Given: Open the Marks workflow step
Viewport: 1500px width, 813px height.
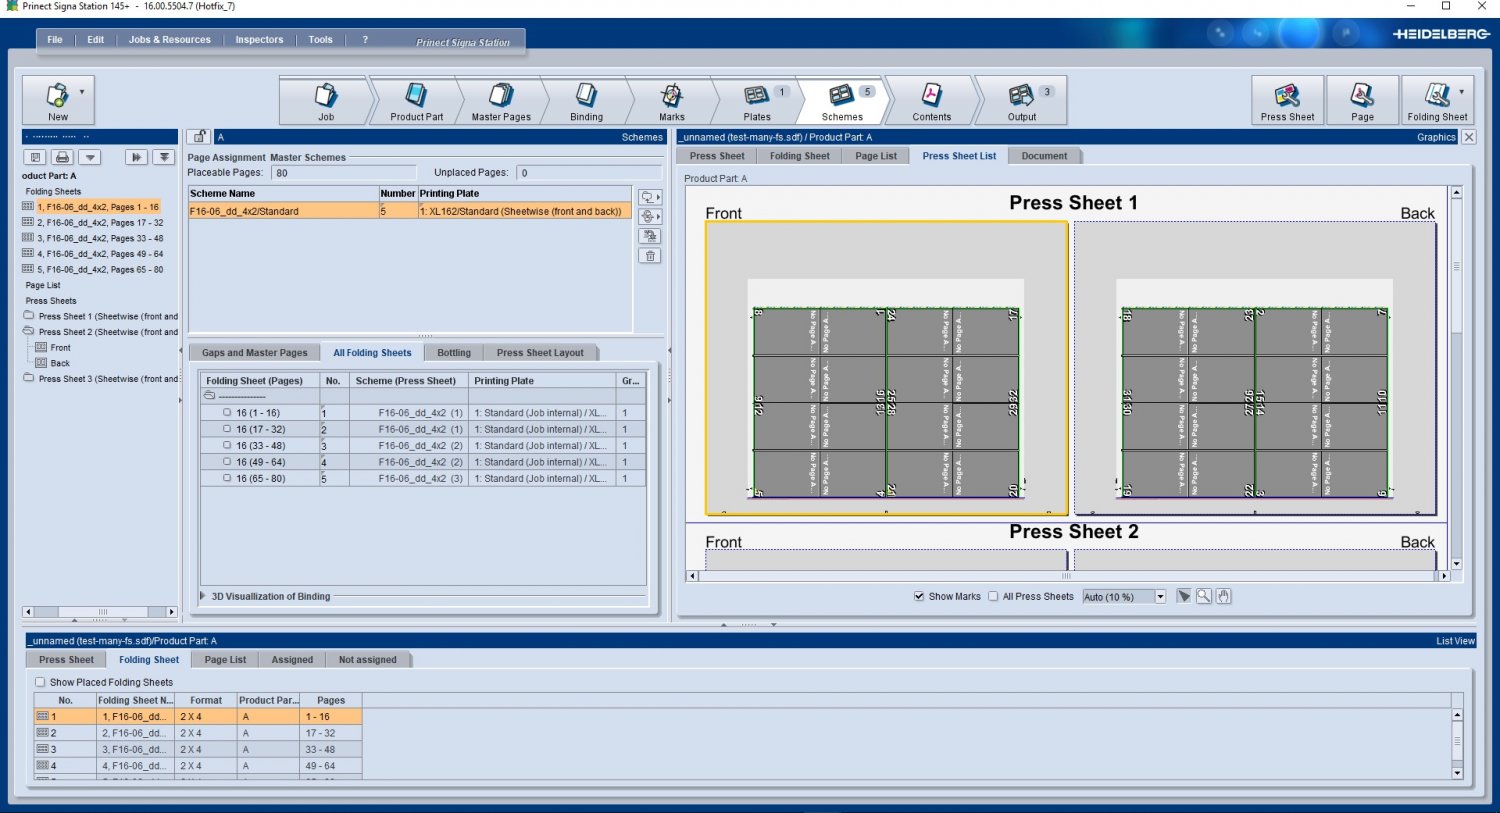Looking at the screenshot, I should point(672,101).
